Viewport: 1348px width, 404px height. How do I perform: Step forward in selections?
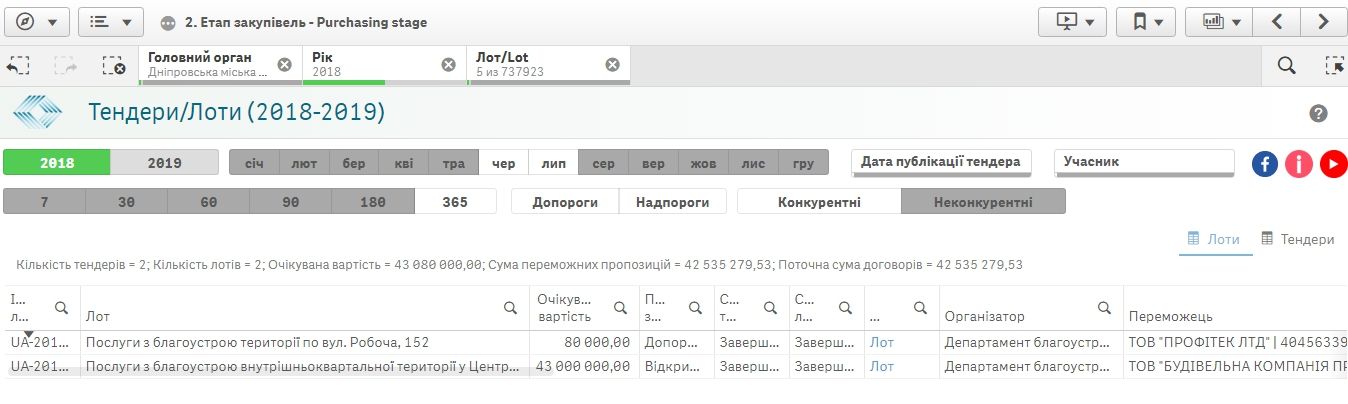pos(66,66)
